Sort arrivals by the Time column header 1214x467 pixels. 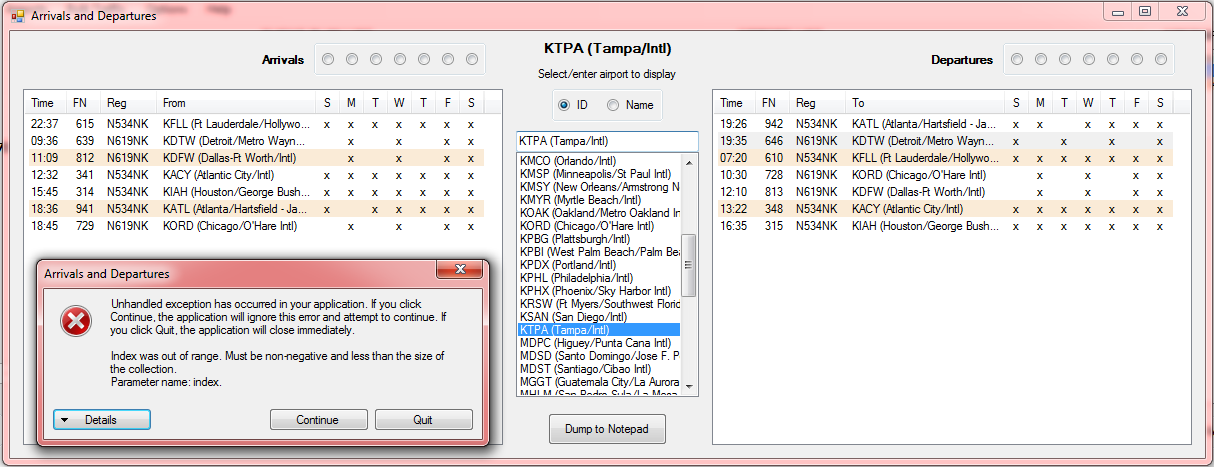(45, 103)
